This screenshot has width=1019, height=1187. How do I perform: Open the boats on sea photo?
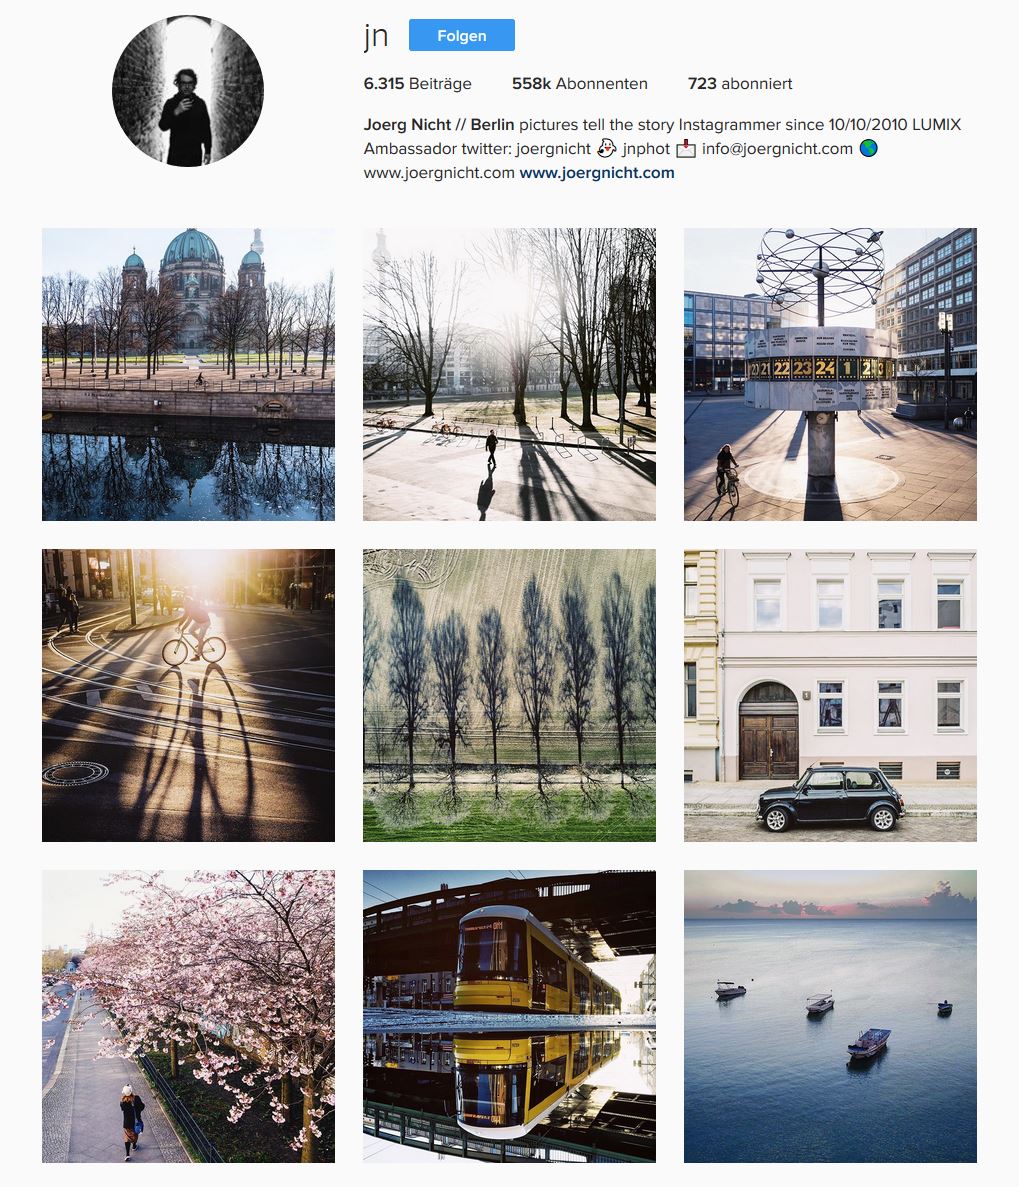coord(830,1016)
